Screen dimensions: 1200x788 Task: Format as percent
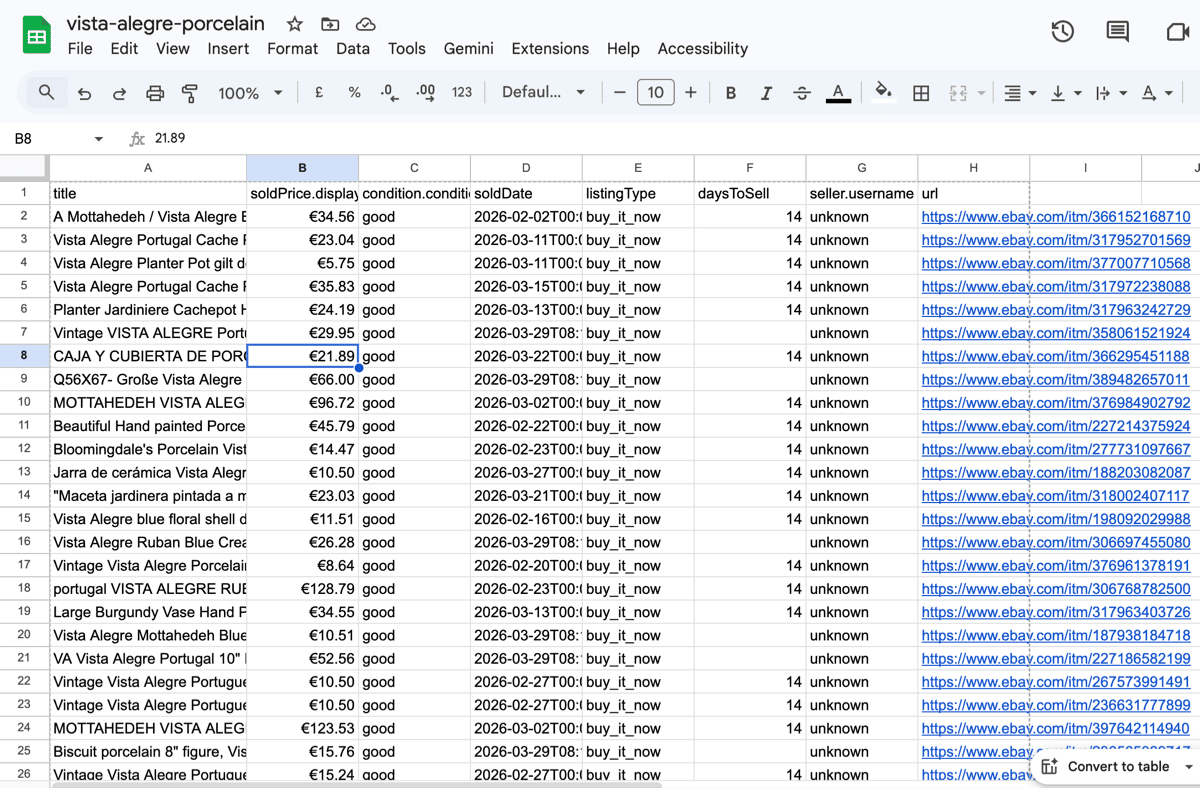pos(354,93)
